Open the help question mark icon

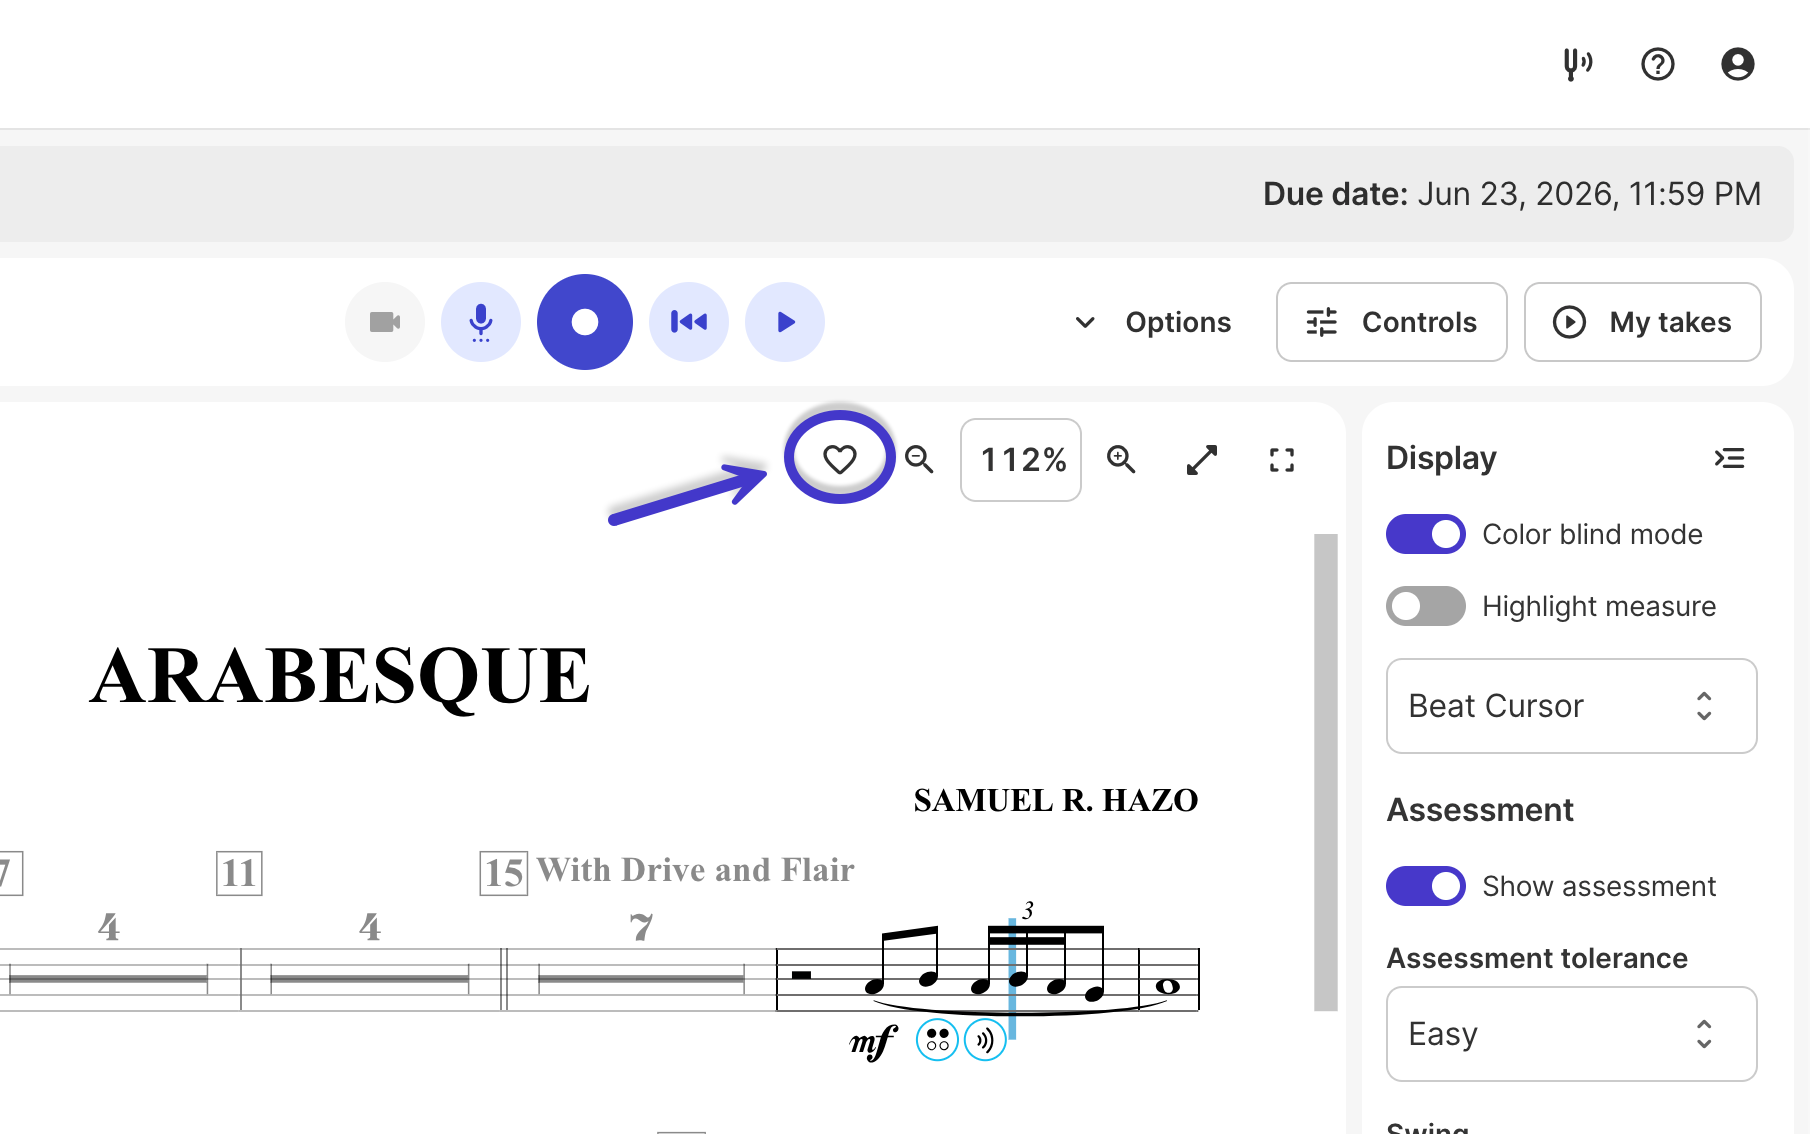(x=1658, y=64)
